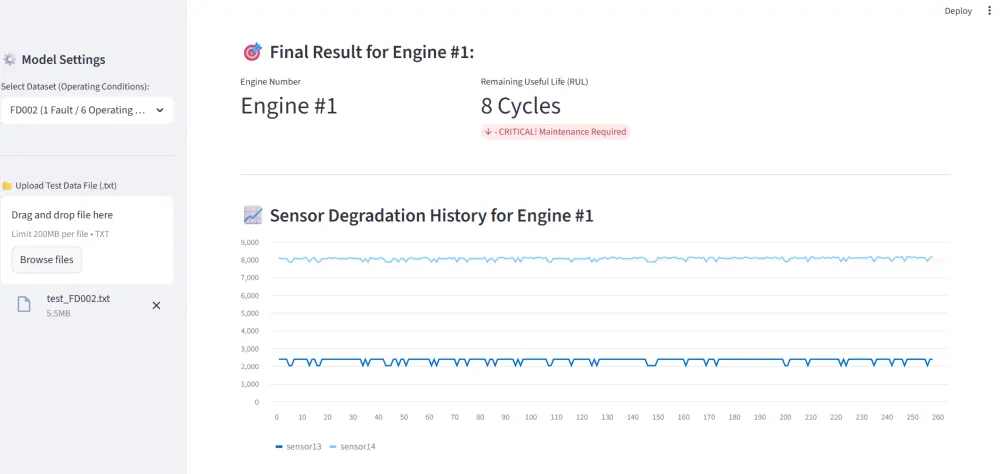Open the three-dot main menu
The image size is (1000, 474).
990,11
